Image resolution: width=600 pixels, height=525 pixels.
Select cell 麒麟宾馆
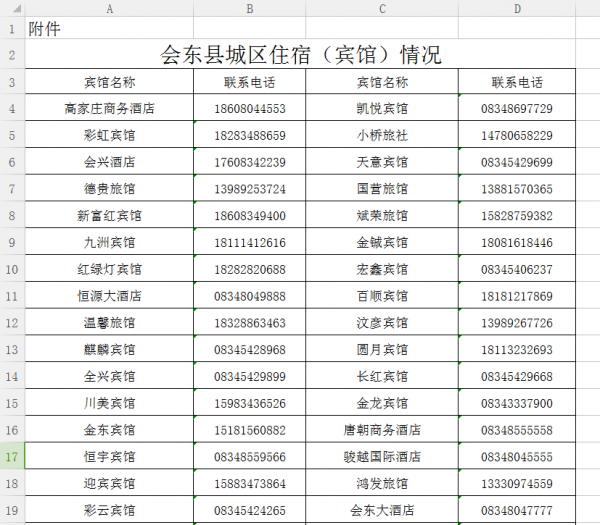tap(109, 349)
